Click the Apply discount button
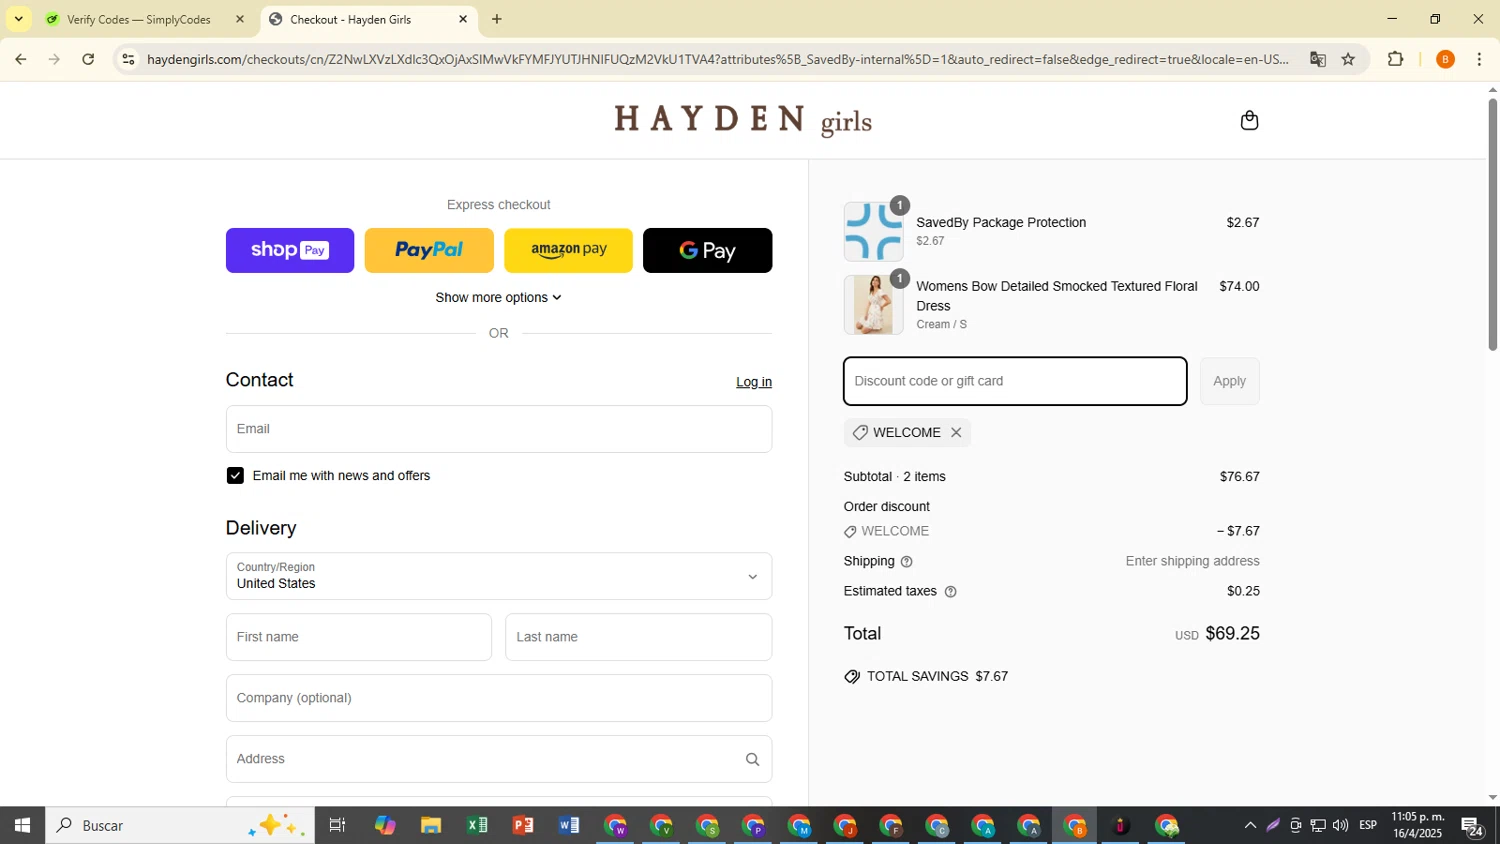This screenshot has width=1500, height=844. click(1229, 381)
